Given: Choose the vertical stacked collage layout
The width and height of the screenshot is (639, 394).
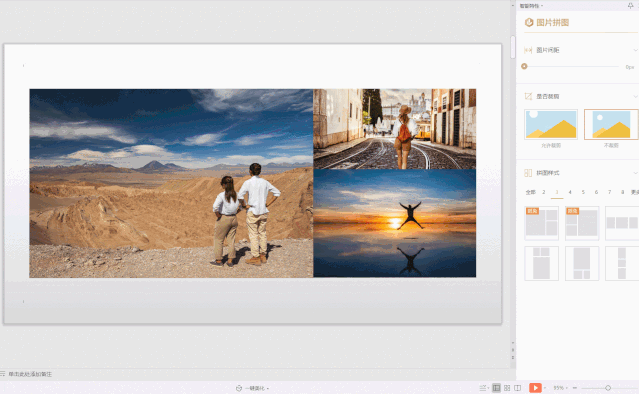Looking at the screenshot, I should click(x=622, y=264).
